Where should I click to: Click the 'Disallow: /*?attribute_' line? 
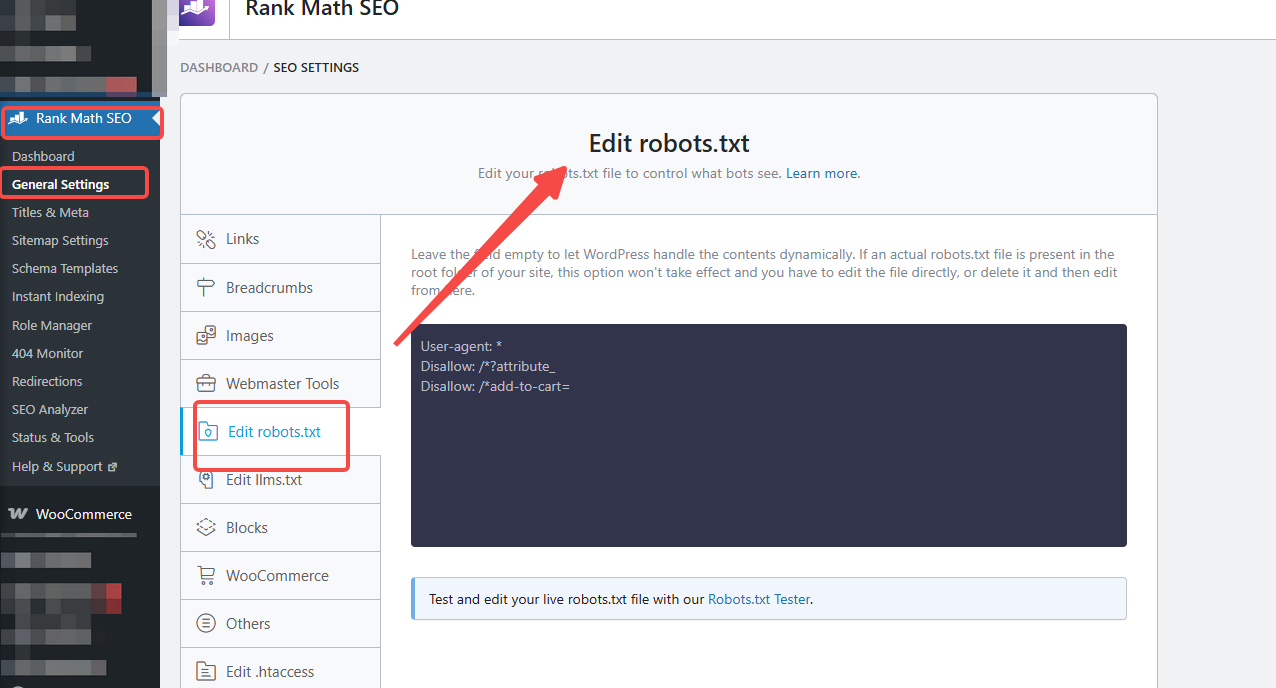click(488, 366)
